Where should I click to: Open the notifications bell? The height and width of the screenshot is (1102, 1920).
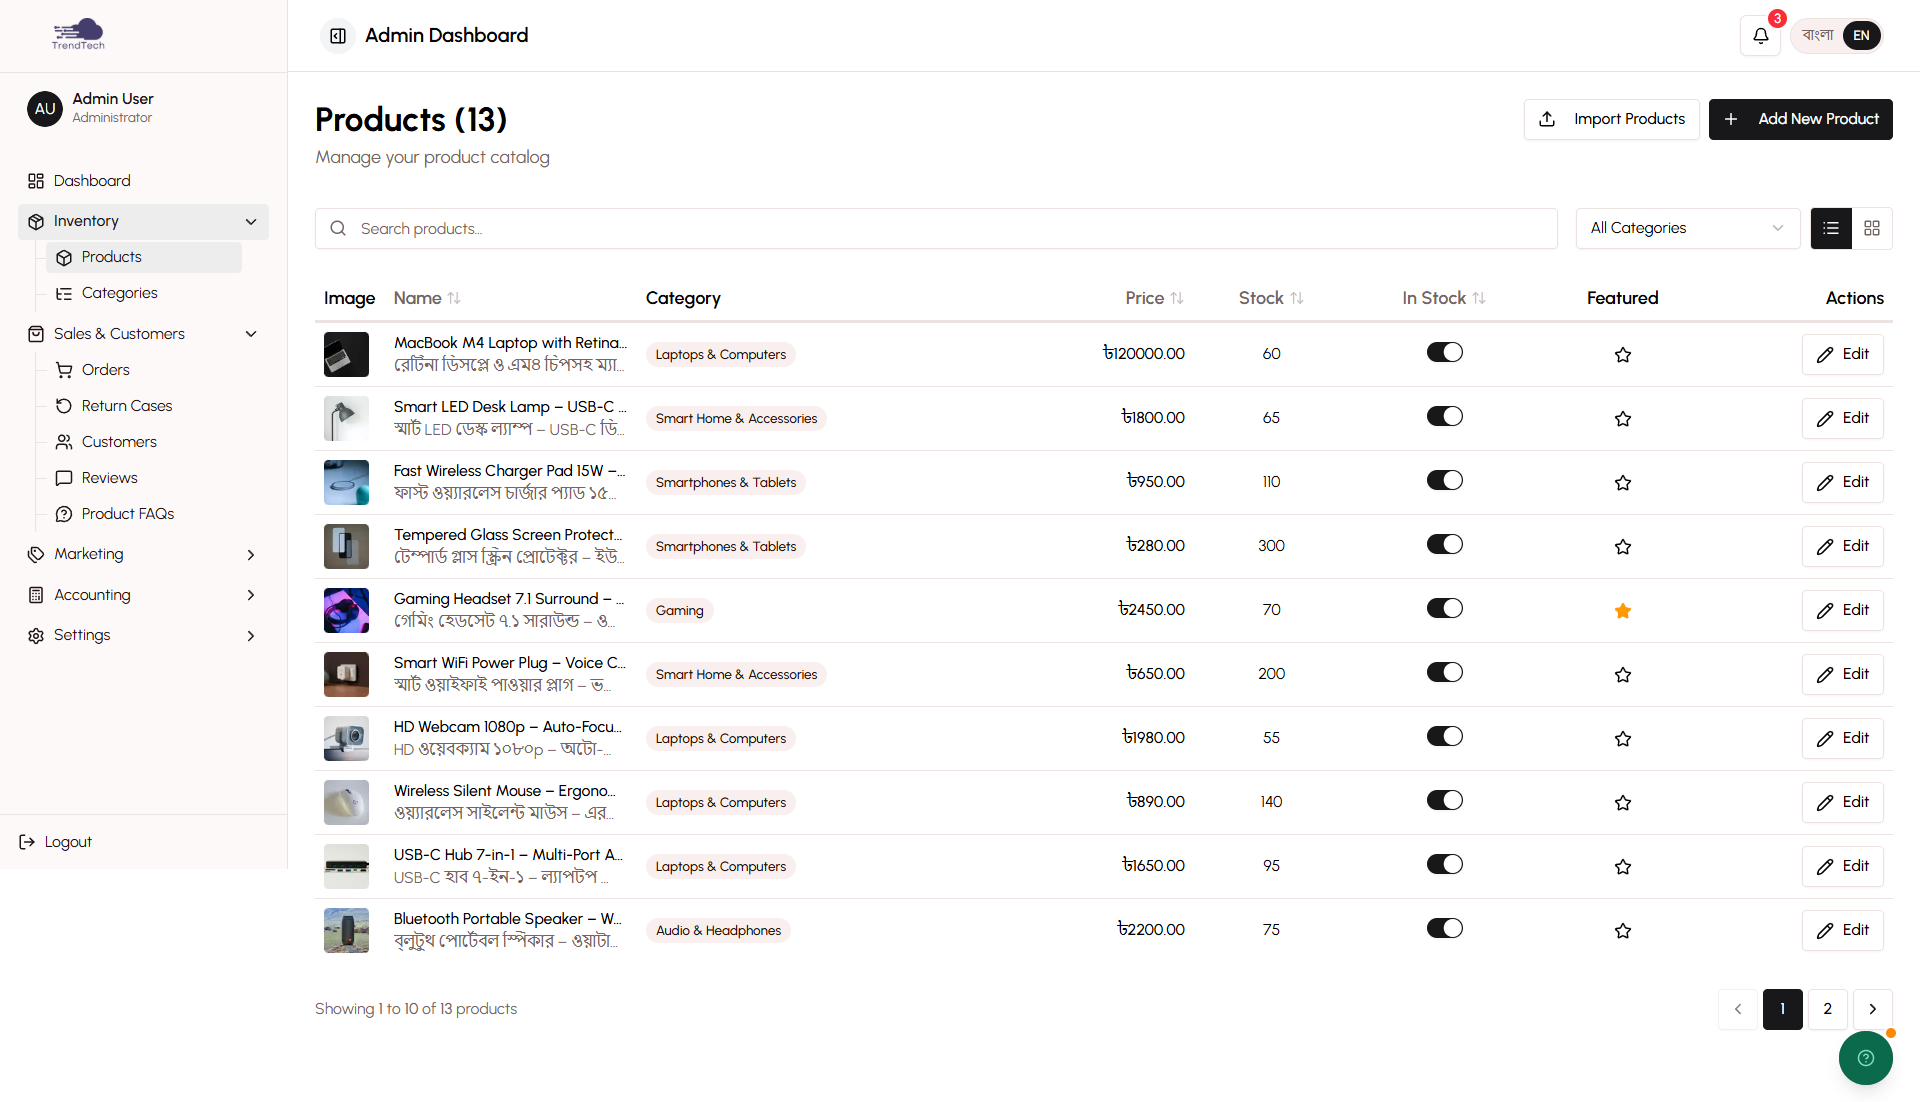[1760, 36]
